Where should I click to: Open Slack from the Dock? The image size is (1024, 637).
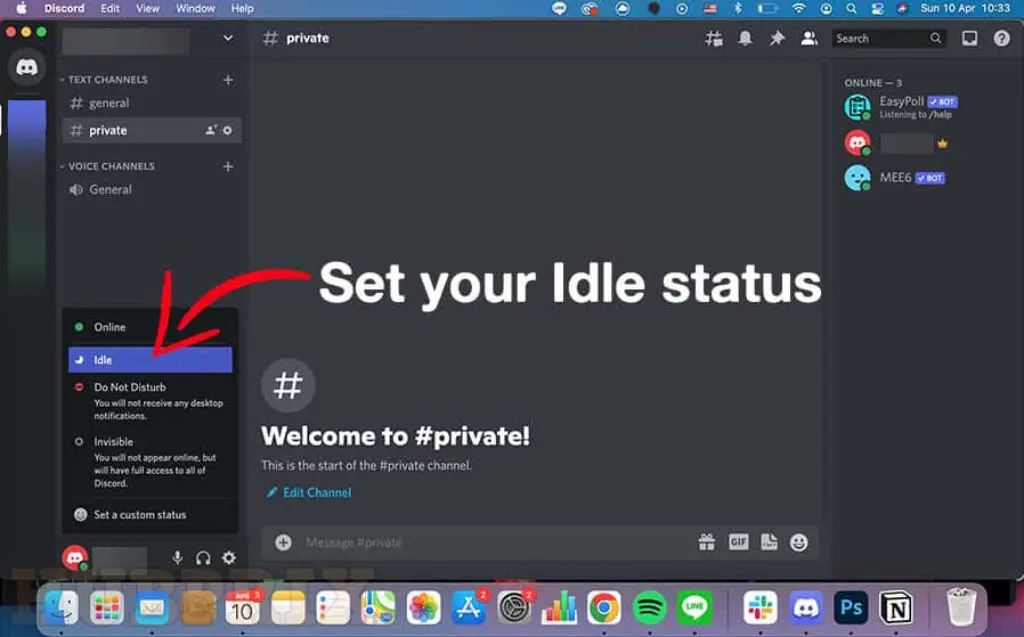[760, 608]
